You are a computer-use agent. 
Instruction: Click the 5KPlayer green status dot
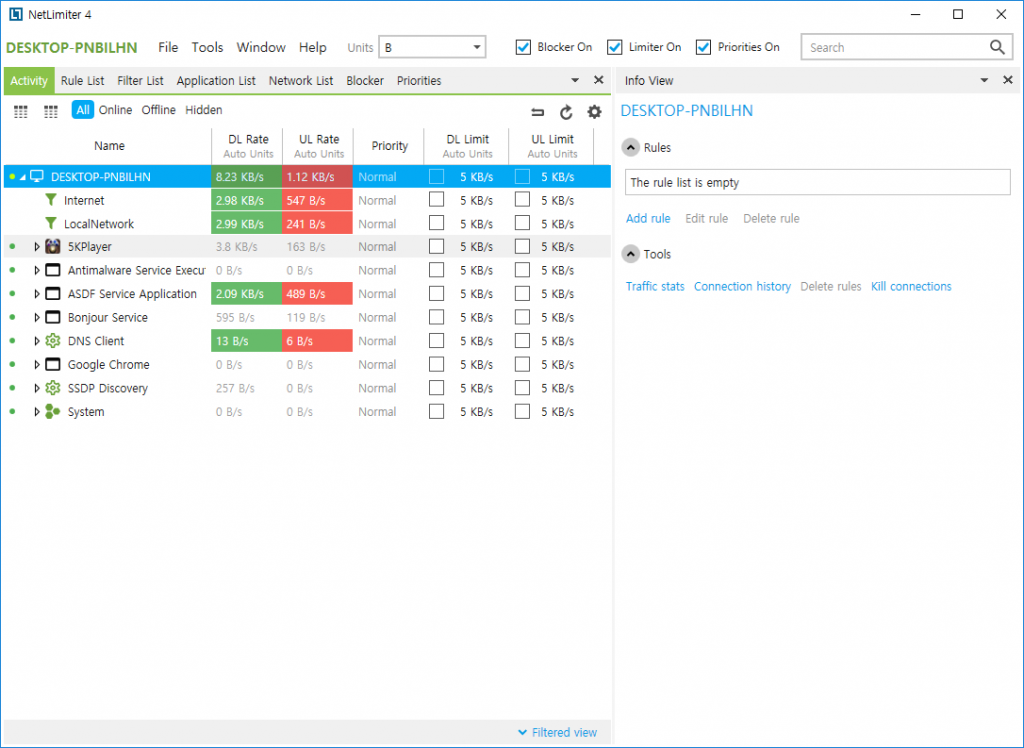point(12,247)
